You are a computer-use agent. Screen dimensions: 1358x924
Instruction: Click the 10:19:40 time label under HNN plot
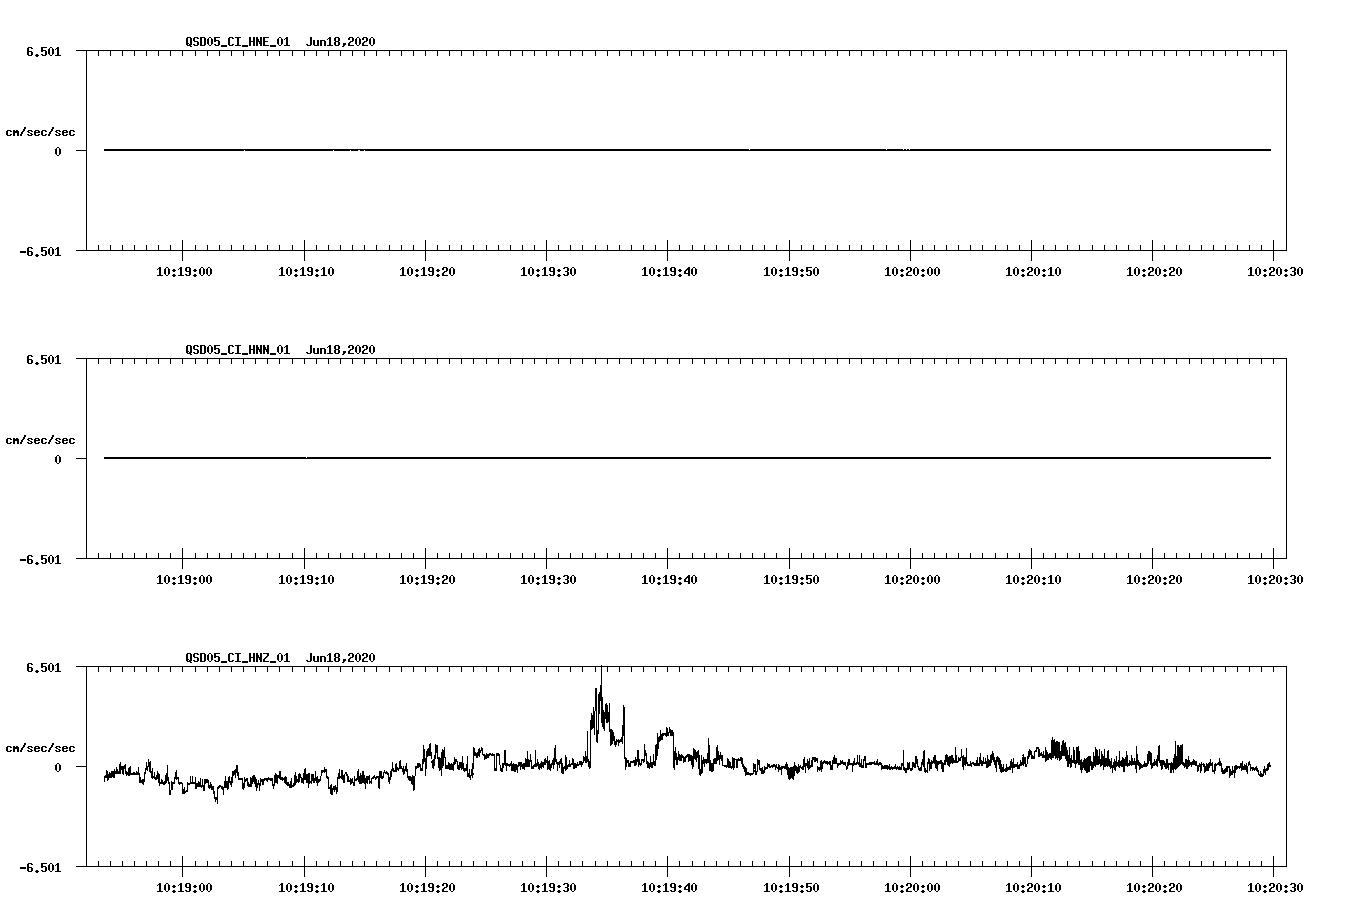[x=668, y=579]
